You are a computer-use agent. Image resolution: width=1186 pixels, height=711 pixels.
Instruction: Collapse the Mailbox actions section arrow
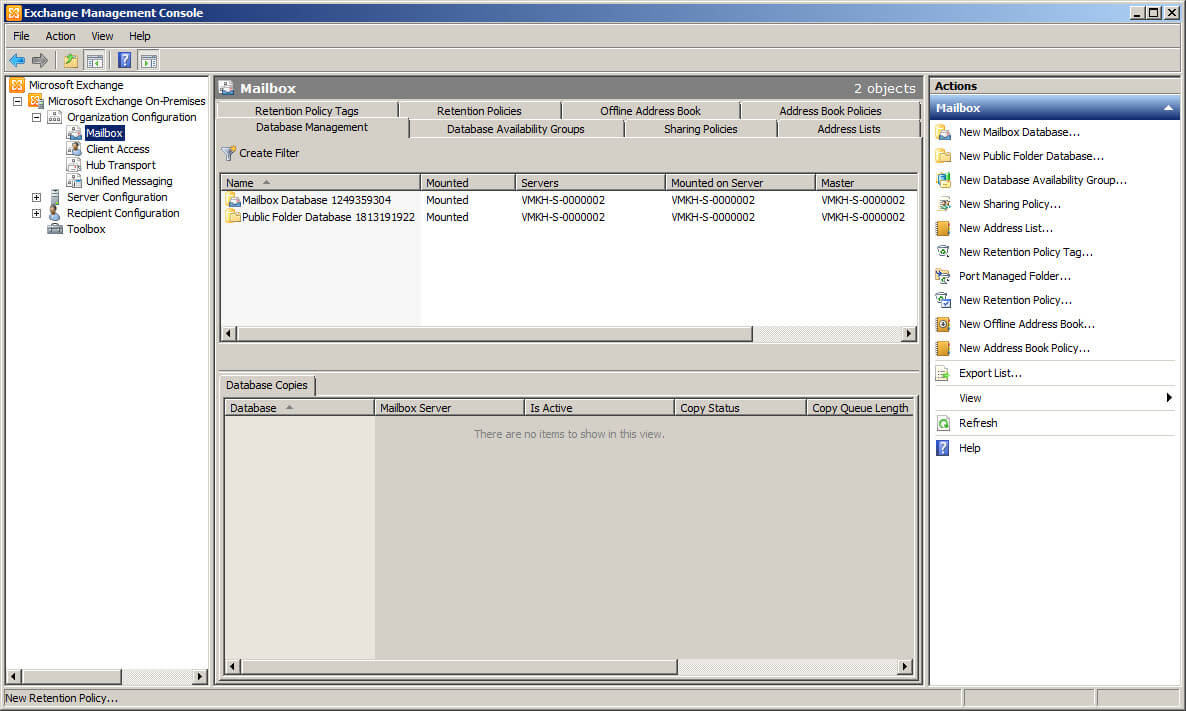pos(1168,108)
